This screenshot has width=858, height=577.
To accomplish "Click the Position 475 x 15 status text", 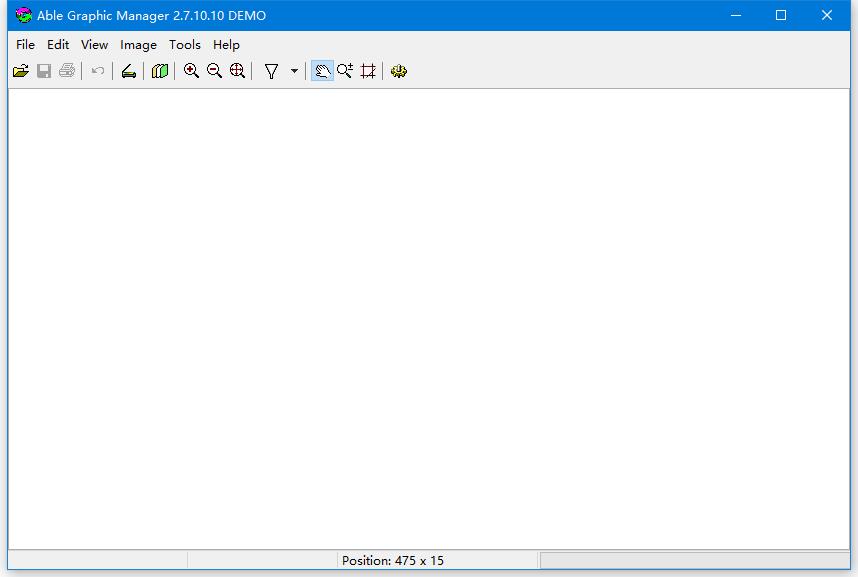I will 392,561.
